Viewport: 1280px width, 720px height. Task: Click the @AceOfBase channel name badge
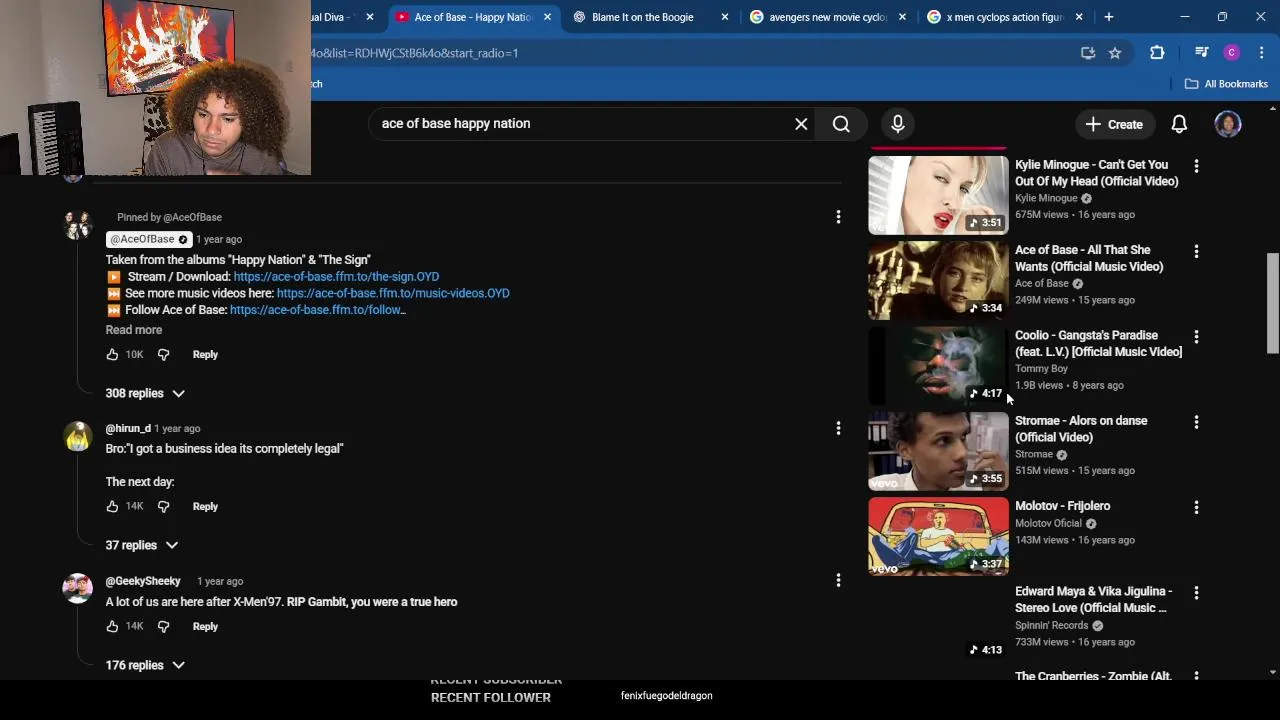point(149,239)
